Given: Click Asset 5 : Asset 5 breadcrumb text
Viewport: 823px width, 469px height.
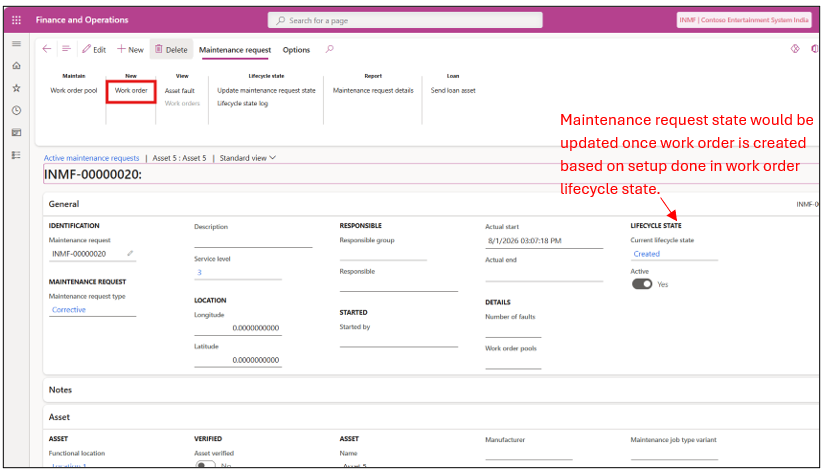Looking at the screenshot, I should click(x=180, y=158).
